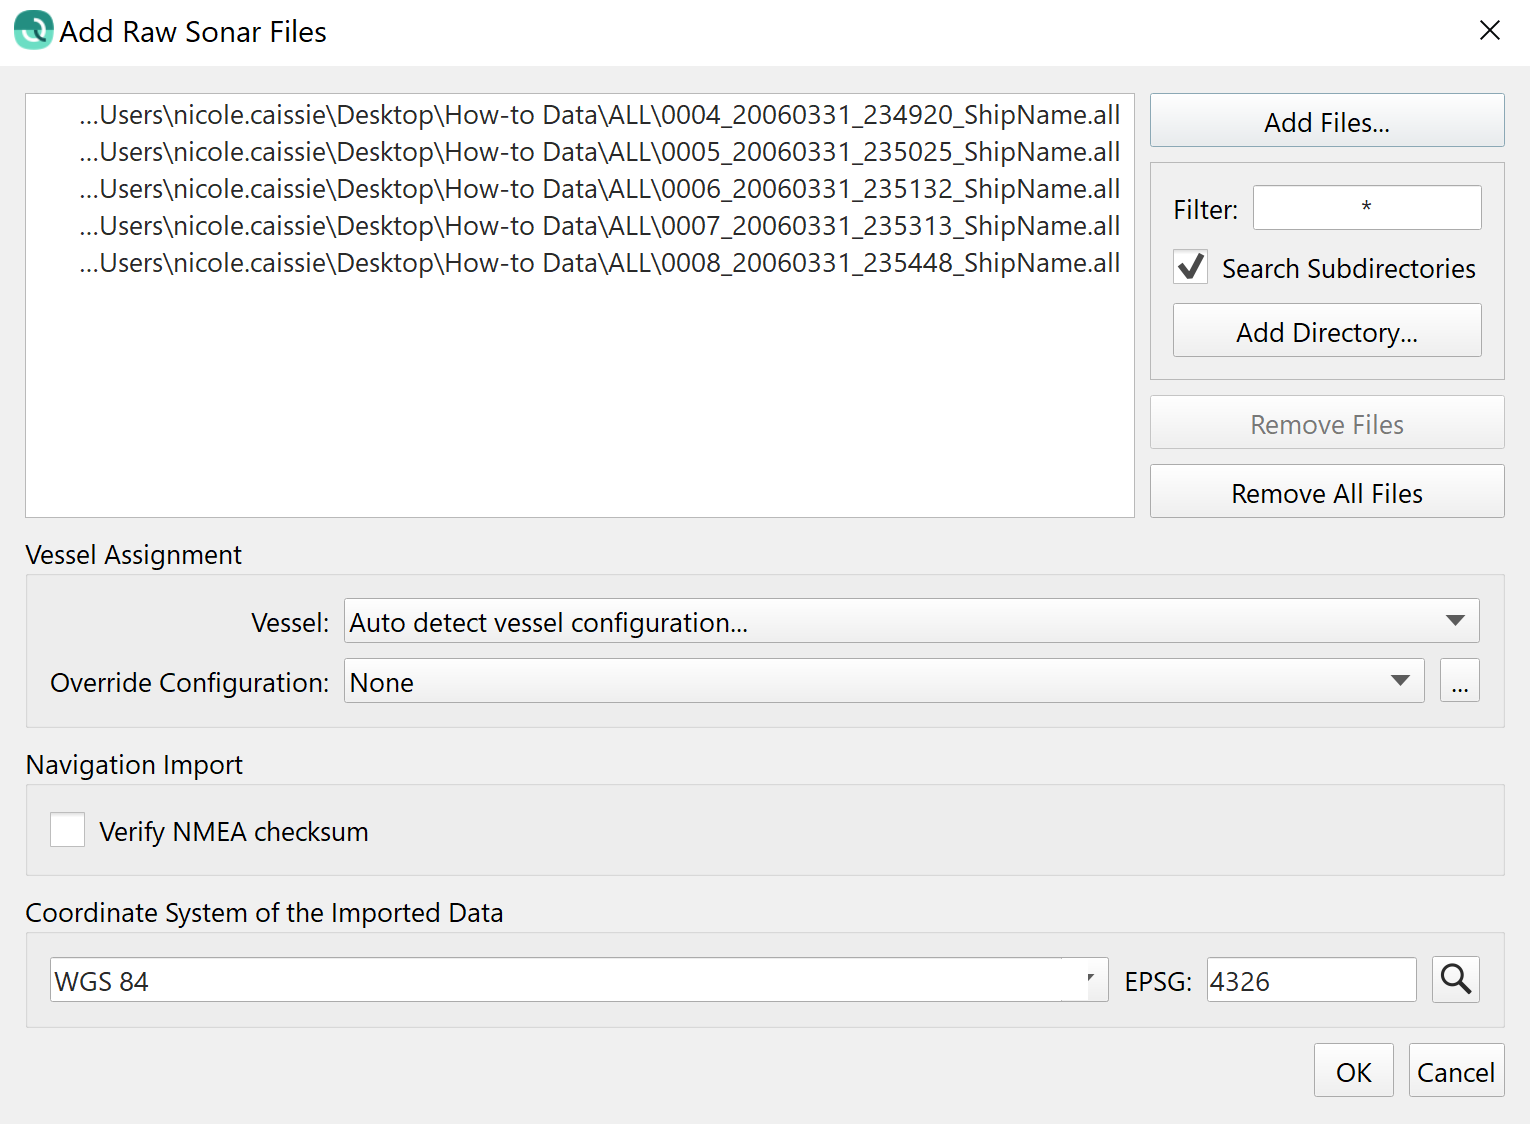Enable Verify NMEA checksum checkbox
This screenshot has width=1530, height=1124.
tap(68, 830)
